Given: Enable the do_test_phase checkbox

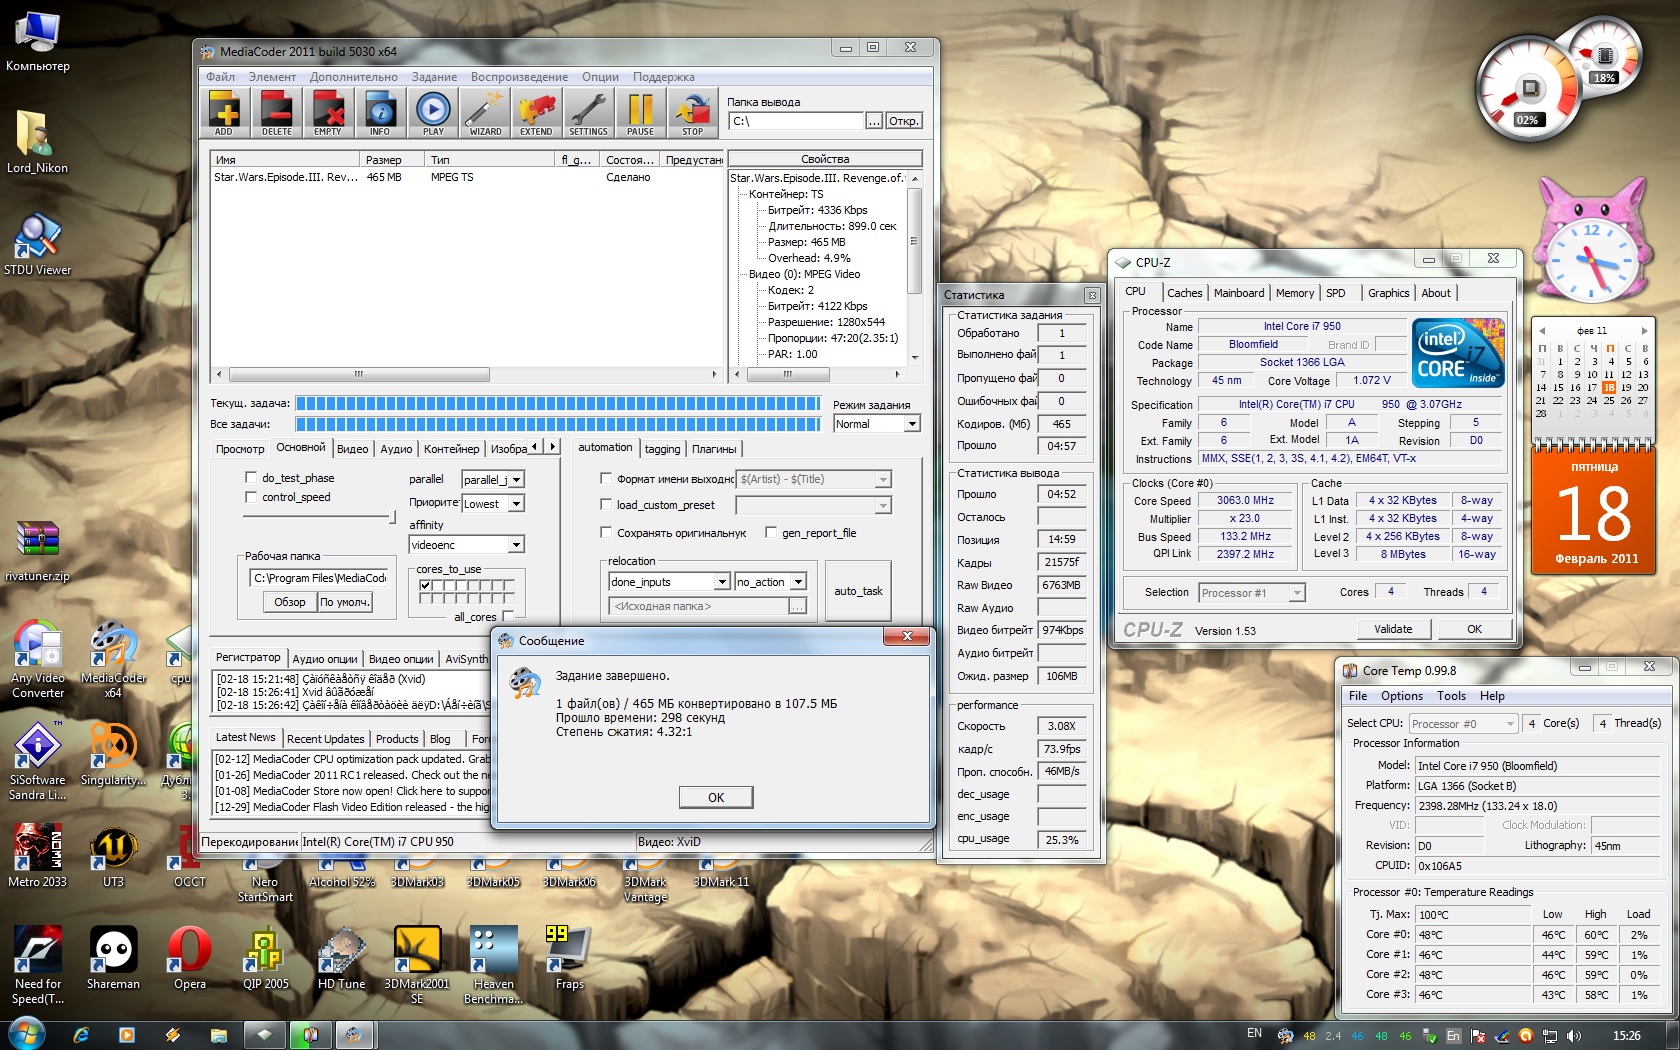Looking at the screenshot, I should pos(251,478).
